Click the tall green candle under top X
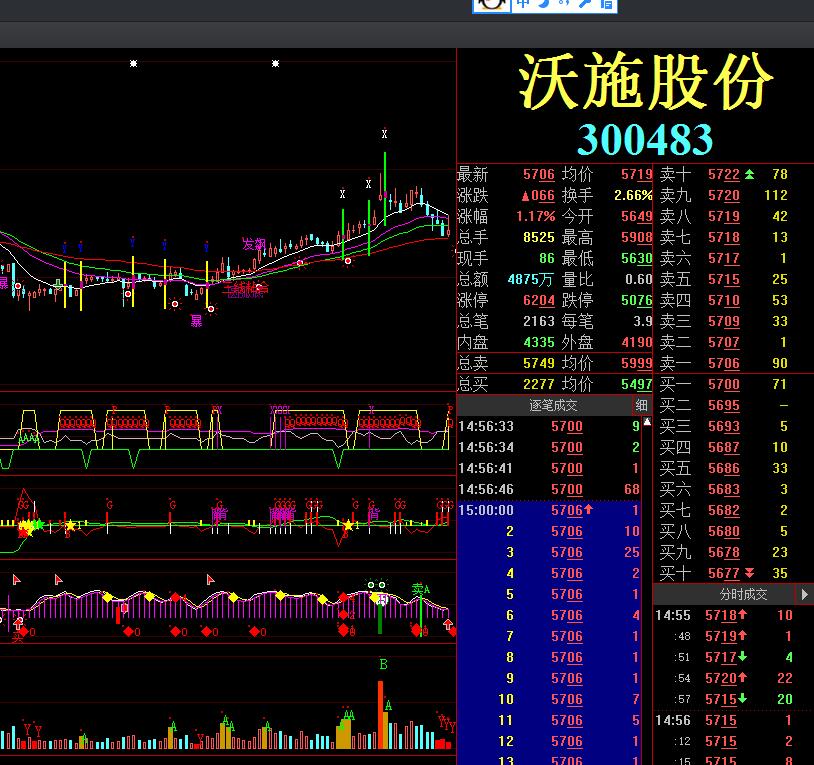814x765 pixels. (385, 188)
